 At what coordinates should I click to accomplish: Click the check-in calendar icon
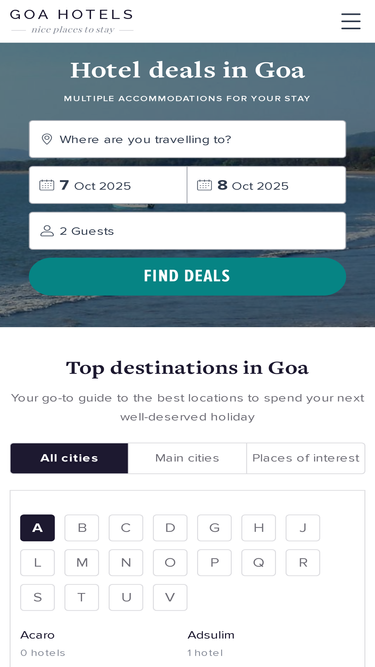tap(47, 185)
